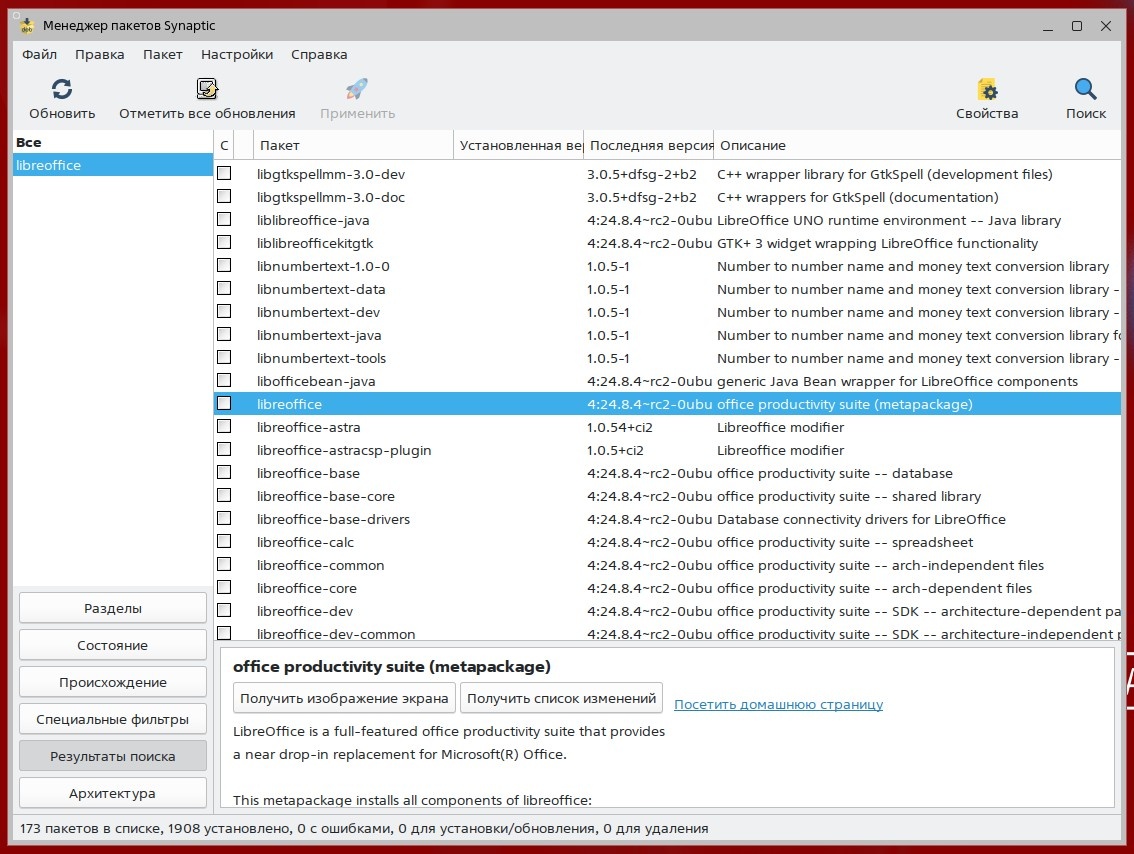The width and height of the screenshot is (1134, 854).
Task: Sort by the Описание column header
Action: (917, 145)
